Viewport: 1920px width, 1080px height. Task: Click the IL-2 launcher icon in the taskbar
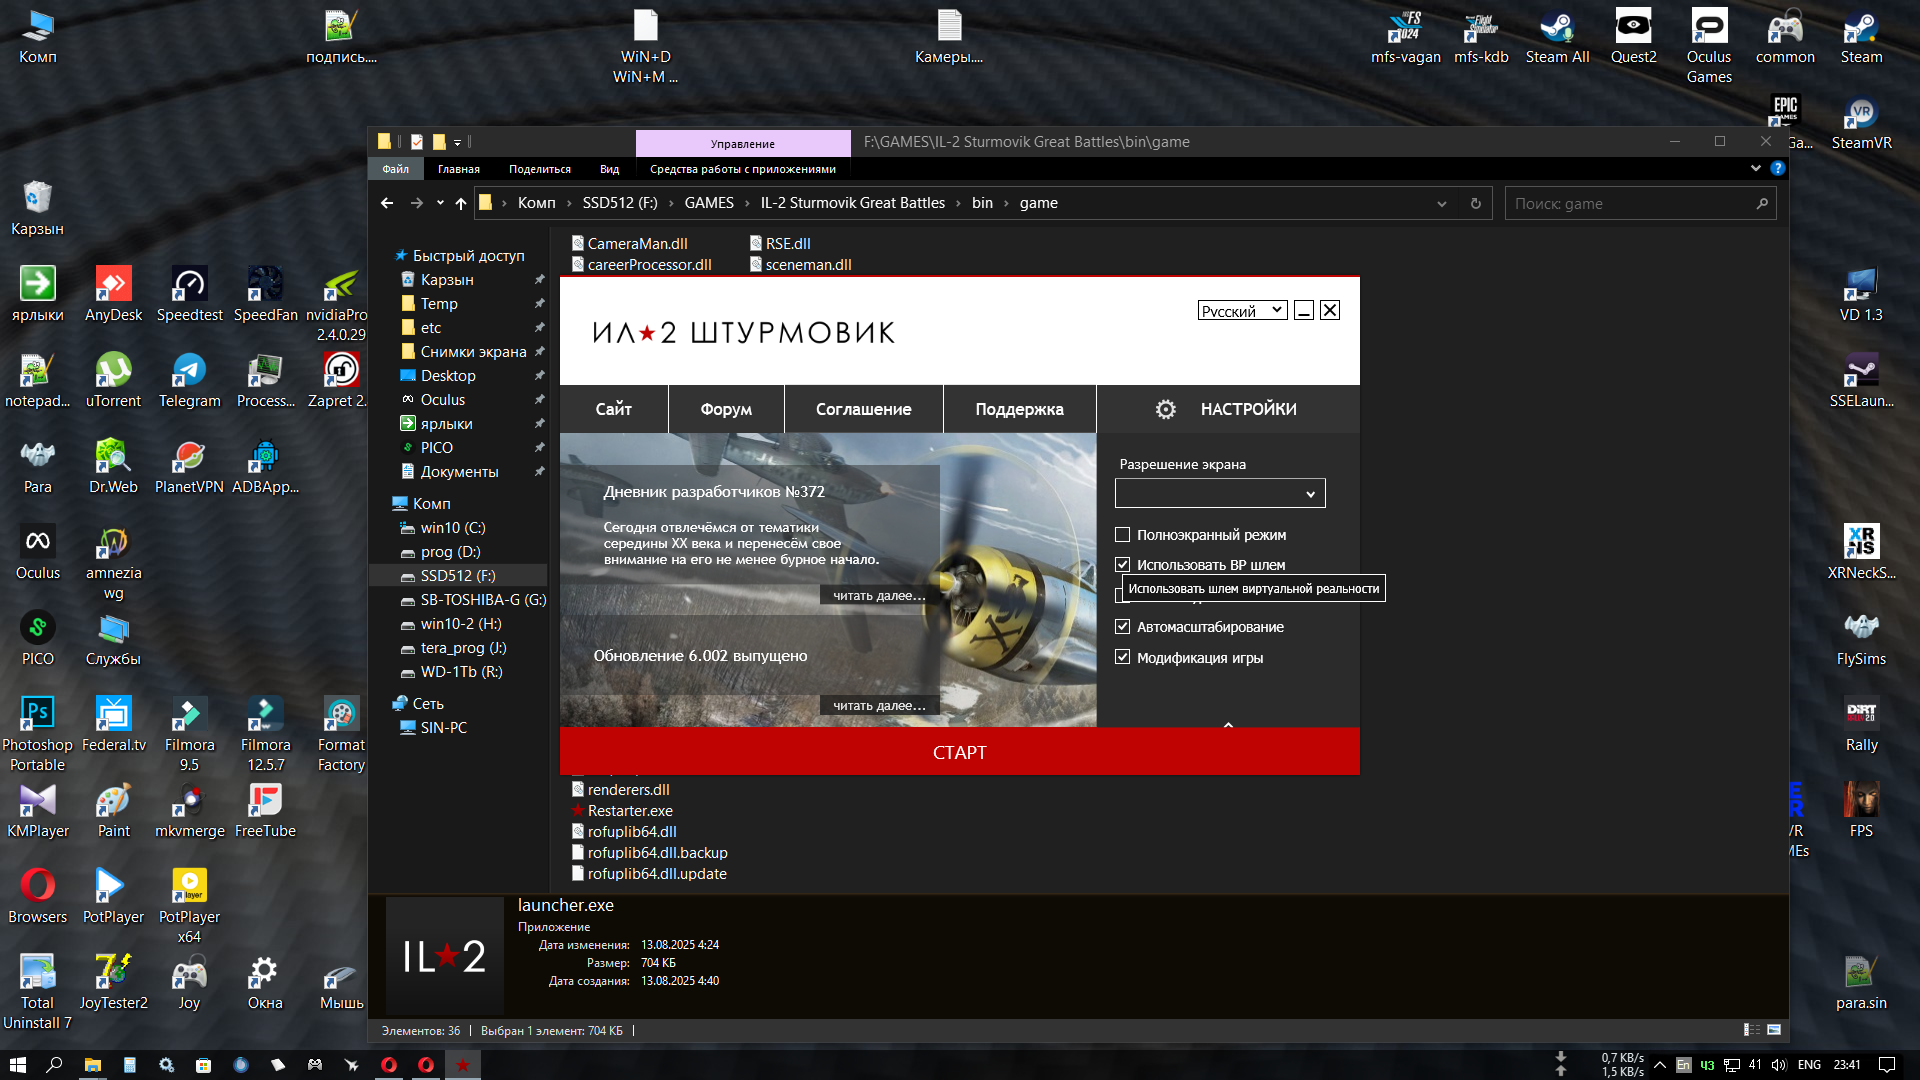coord(462,1065)
